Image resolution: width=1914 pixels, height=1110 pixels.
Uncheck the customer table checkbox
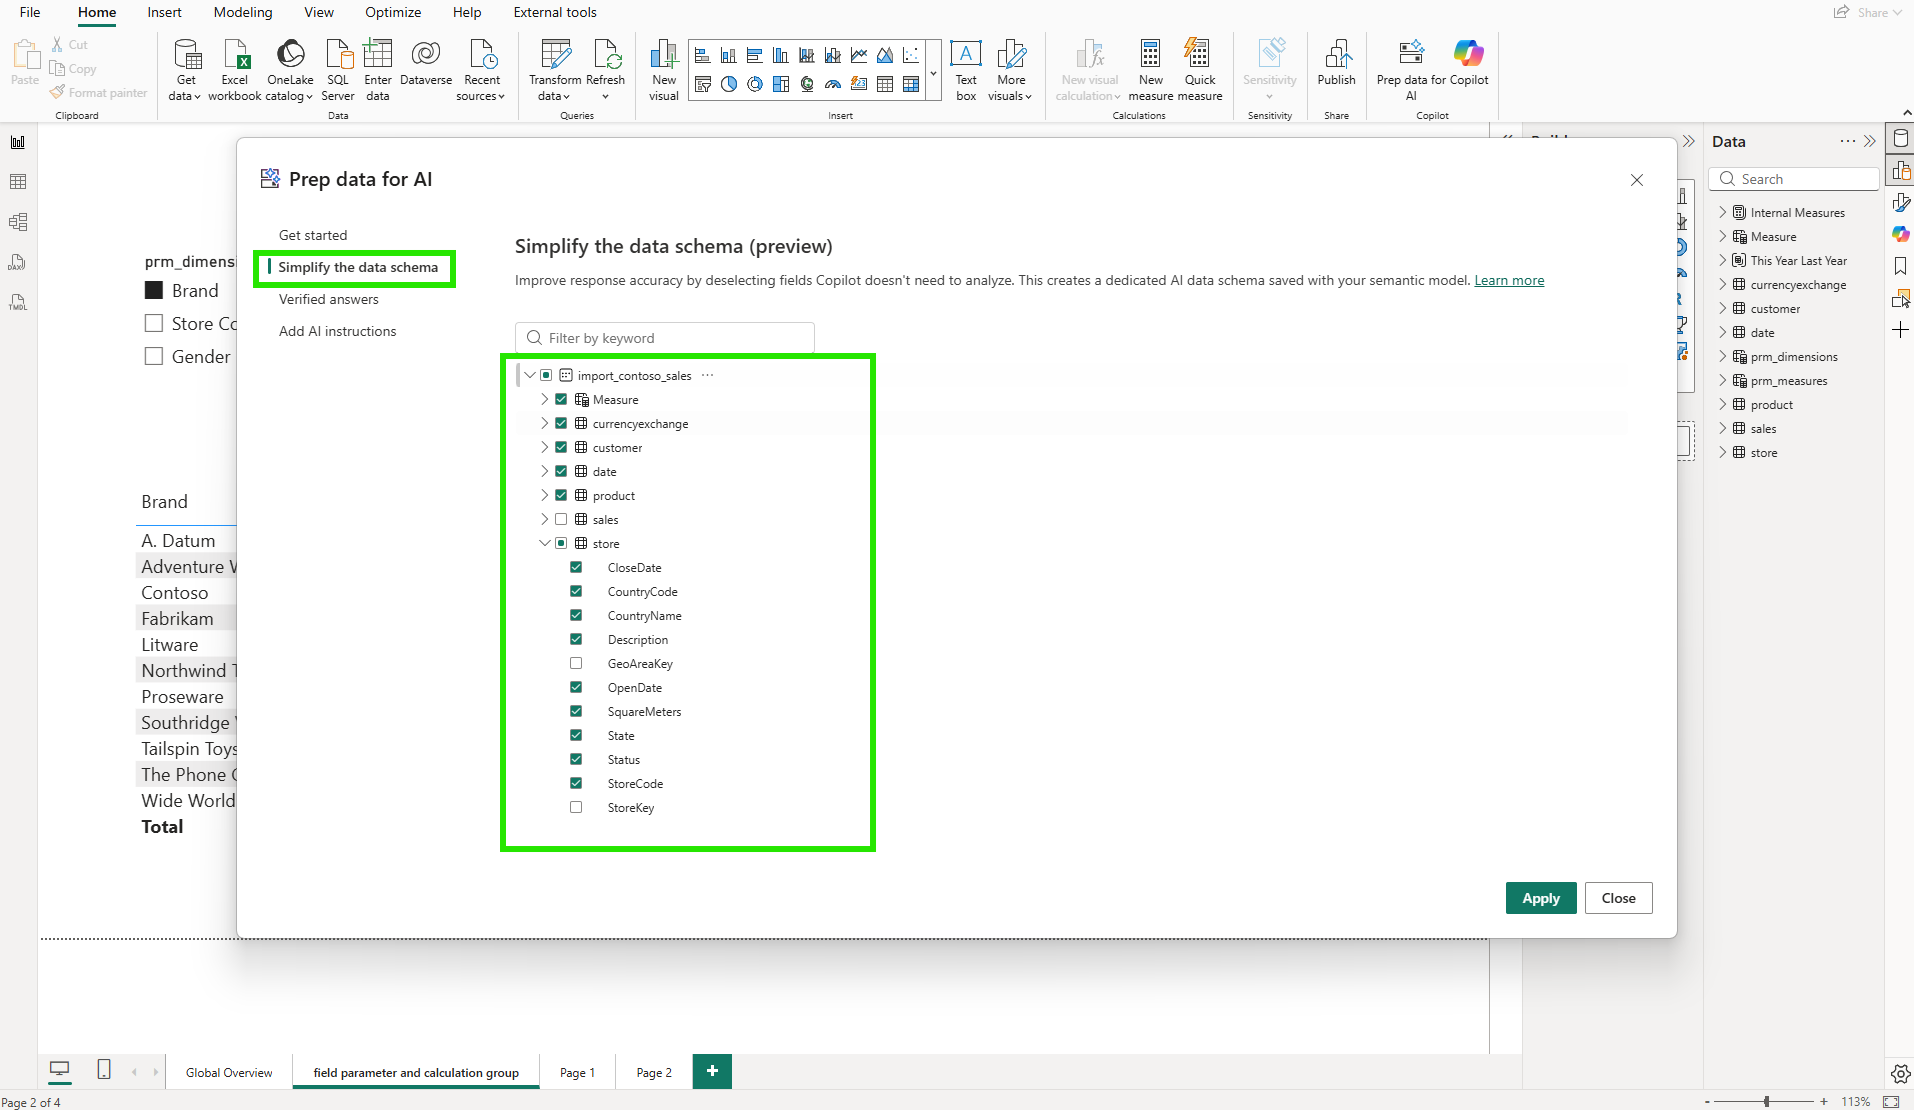click(x=561, y=447)
